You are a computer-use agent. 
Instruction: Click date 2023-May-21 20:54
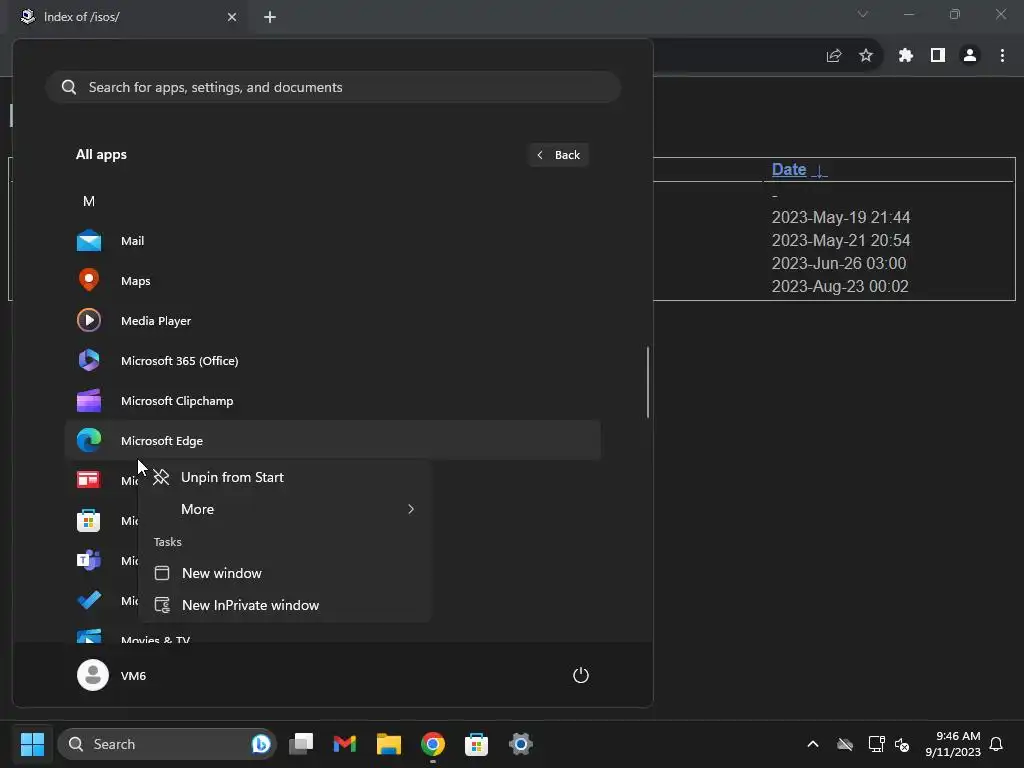840,240
